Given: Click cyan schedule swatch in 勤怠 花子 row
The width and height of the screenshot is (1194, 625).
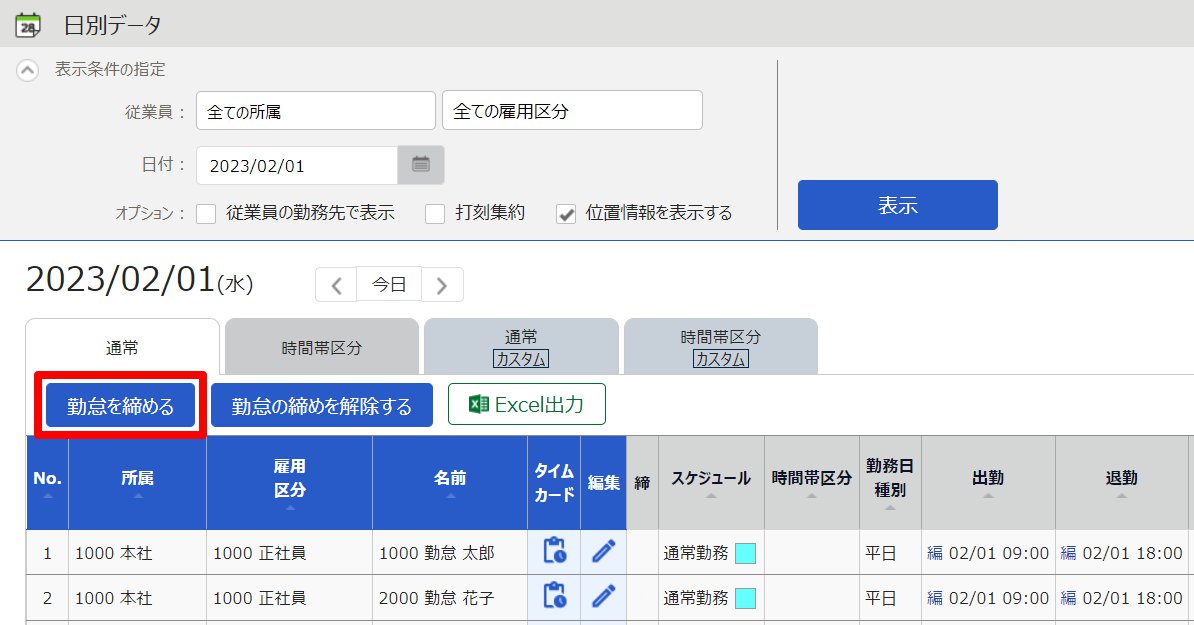Looking at the screenshot, I should pos(745,598).
